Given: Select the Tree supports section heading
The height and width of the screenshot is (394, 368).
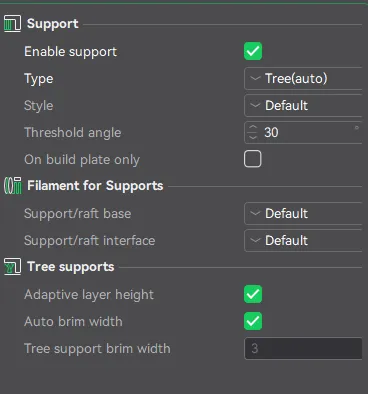Looking at the screenshot, I should point(71,267).
